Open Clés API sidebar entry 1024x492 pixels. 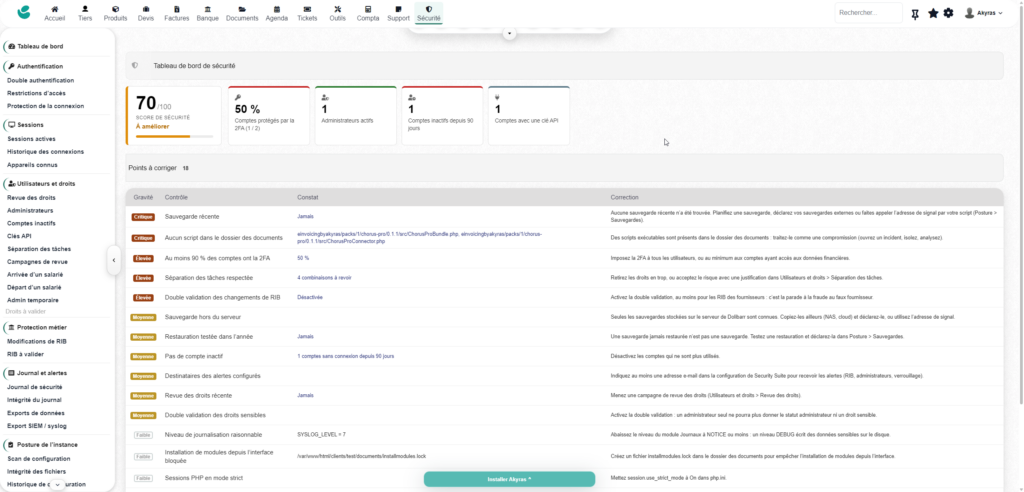click(19, 236)
